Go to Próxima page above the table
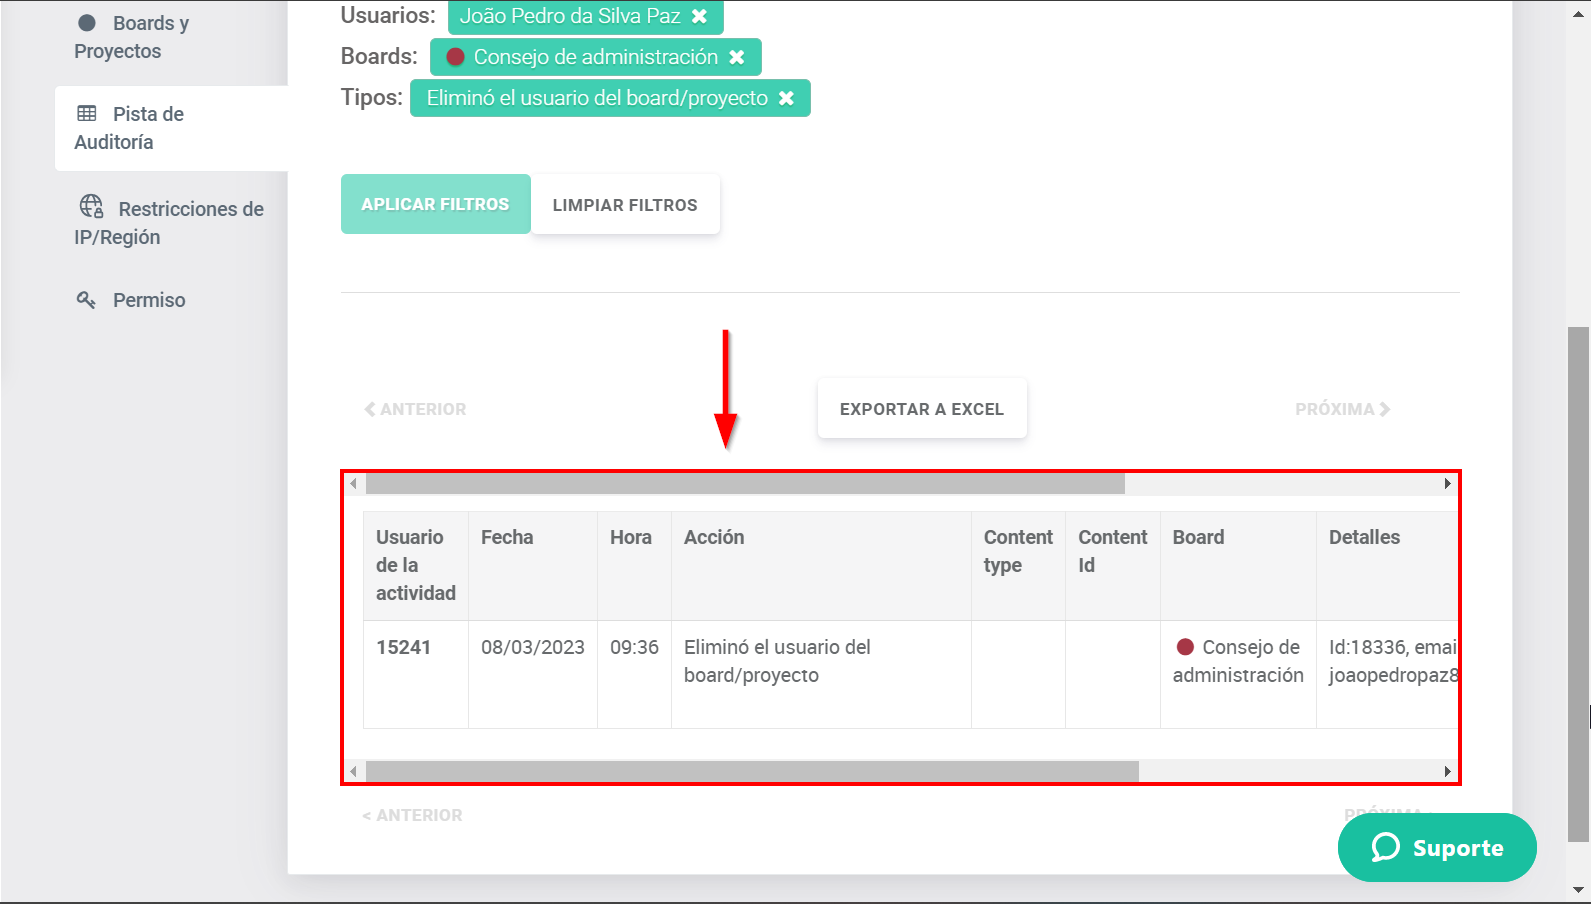 click(x=1342, y=409)
